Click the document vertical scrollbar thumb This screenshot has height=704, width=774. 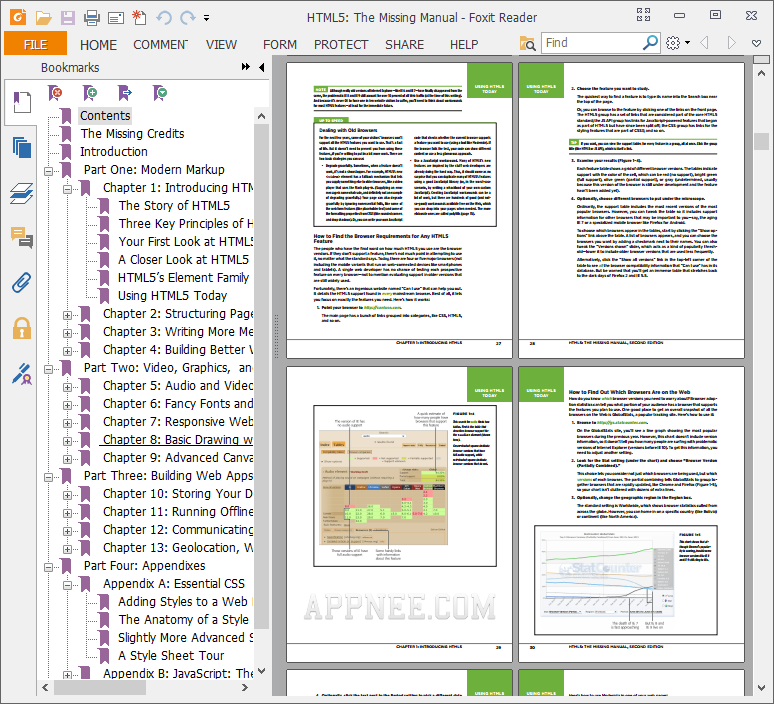click(x=761, y=141)
